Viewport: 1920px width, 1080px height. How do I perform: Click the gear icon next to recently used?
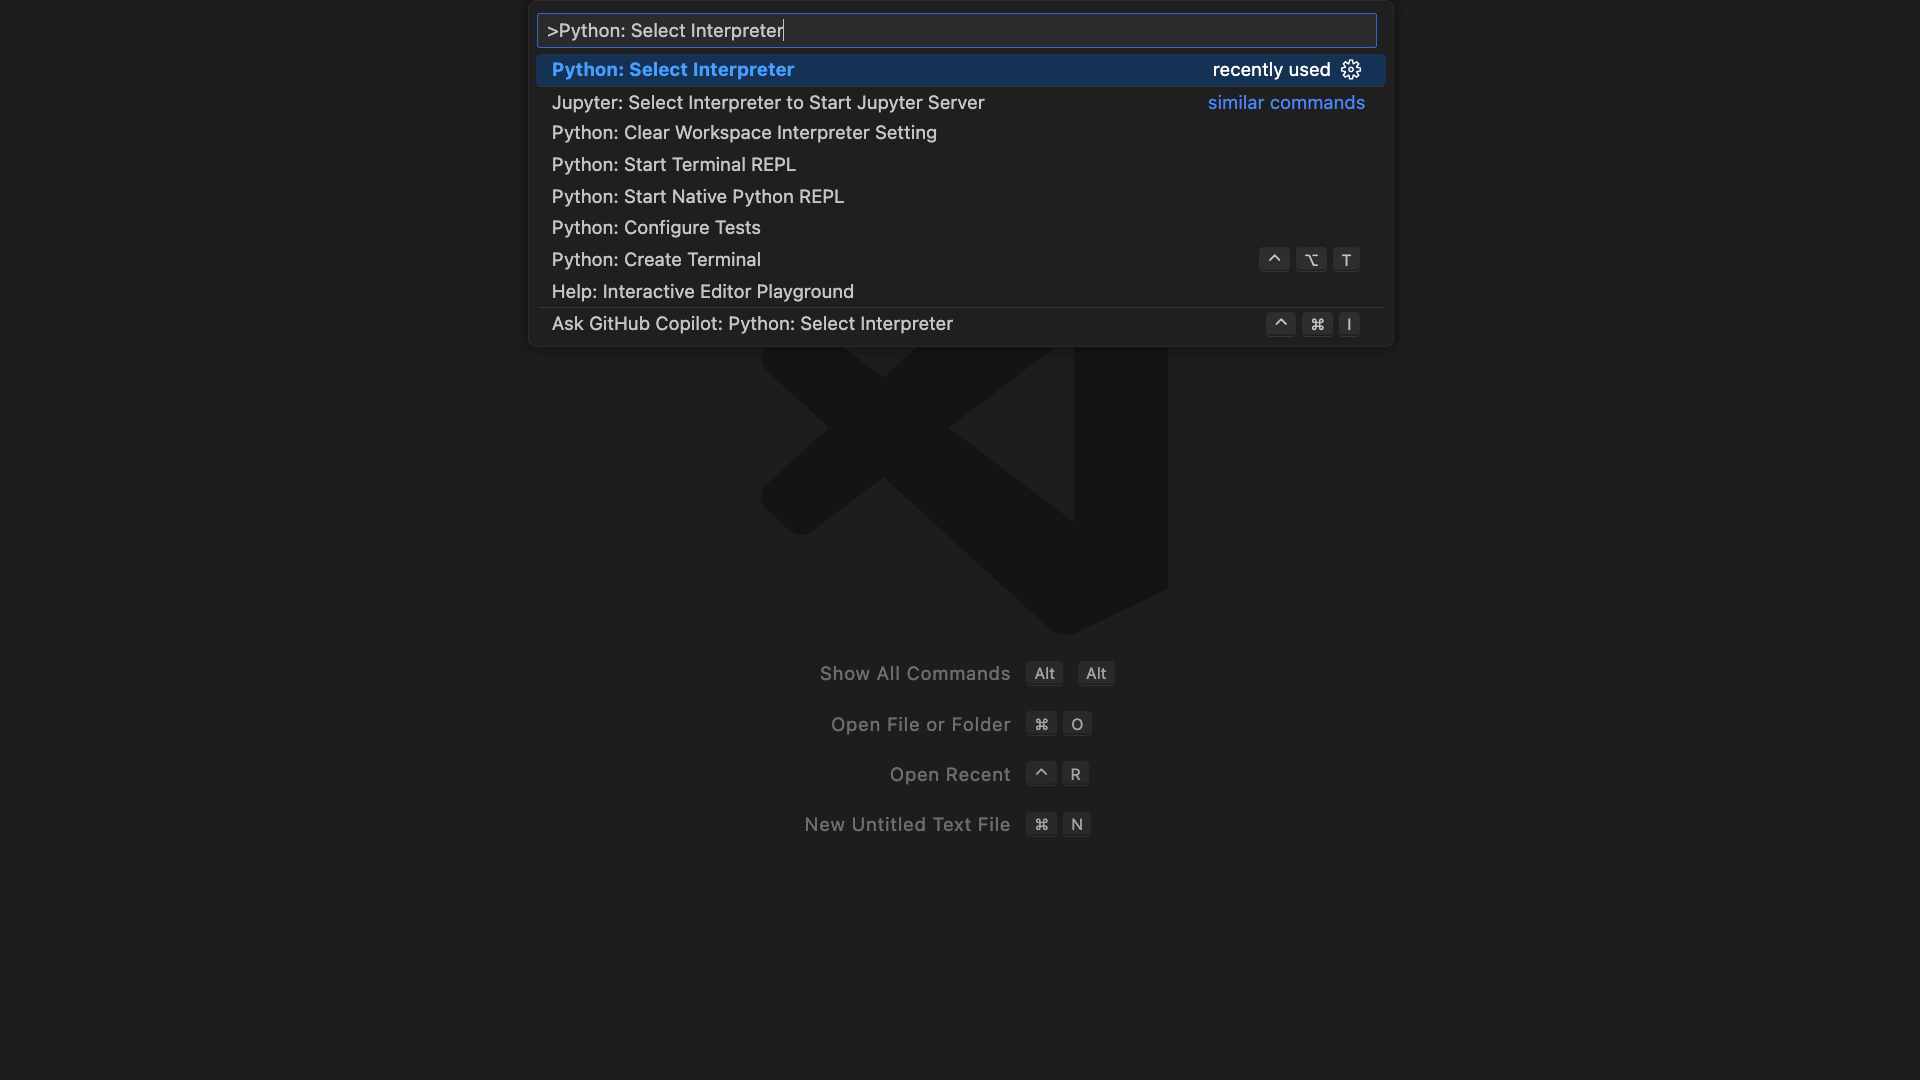[1351, 70]
